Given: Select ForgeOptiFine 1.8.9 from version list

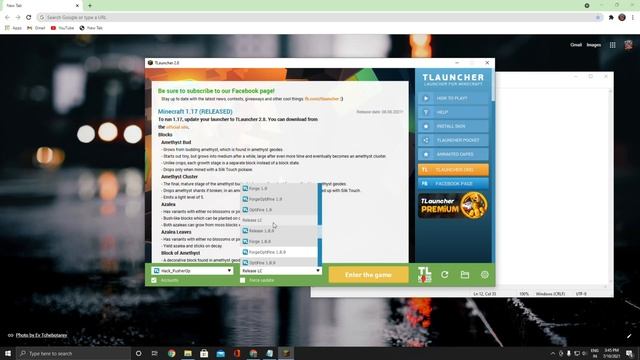Looking at the screenshot, I should [279, 252].
